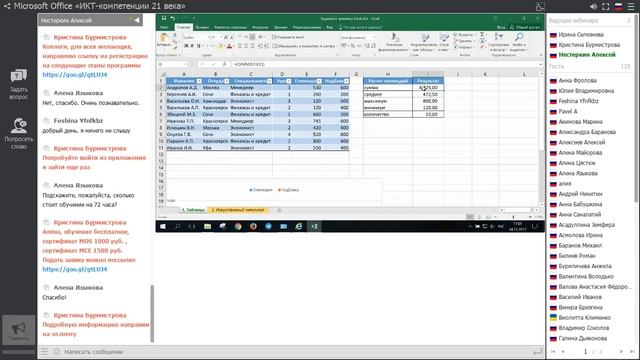Viewport: 640px width, 360px height.
Task: Click the send message enter icon
Action: (538, 351)
